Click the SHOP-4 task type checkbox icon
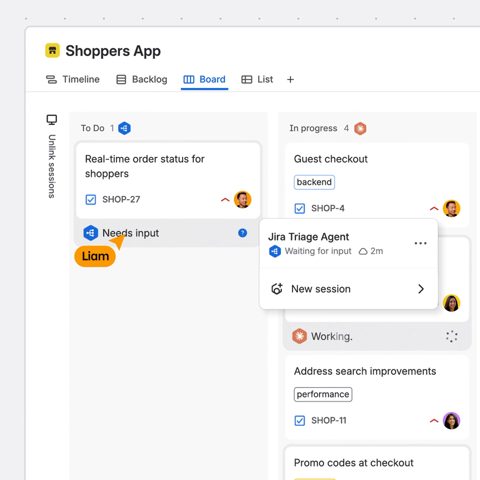The image size is (480, 480). 300,208
